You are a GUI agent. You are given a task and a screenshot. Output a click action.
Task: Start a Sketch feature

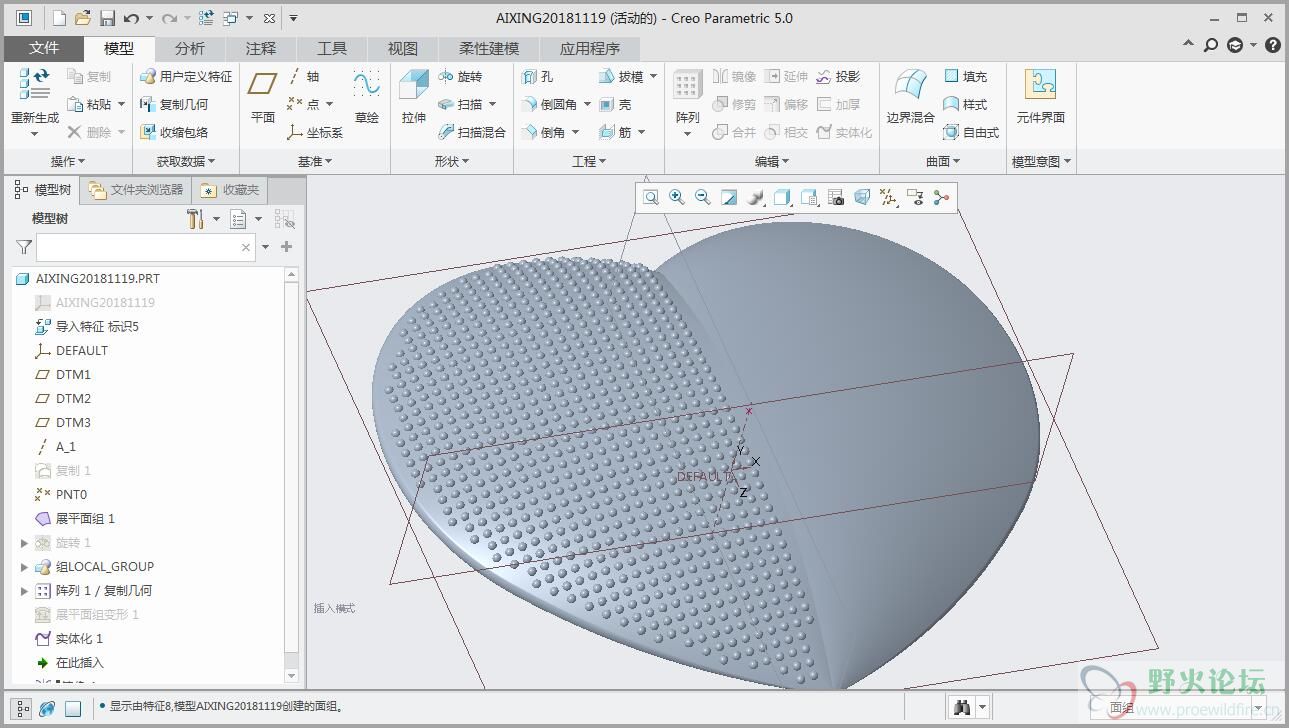[x=367, y=98]
